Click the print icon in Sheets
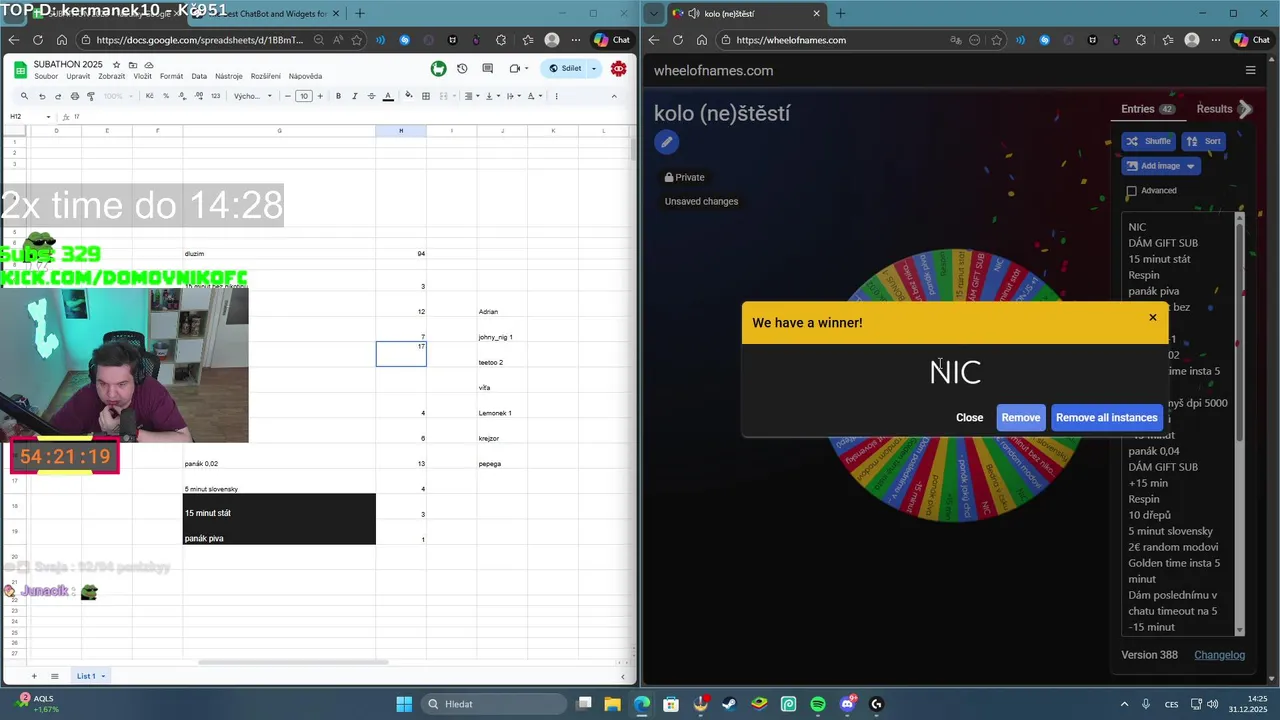Image resolution: width=1280 pixels, height=720 pixels. tap(74, 96)
